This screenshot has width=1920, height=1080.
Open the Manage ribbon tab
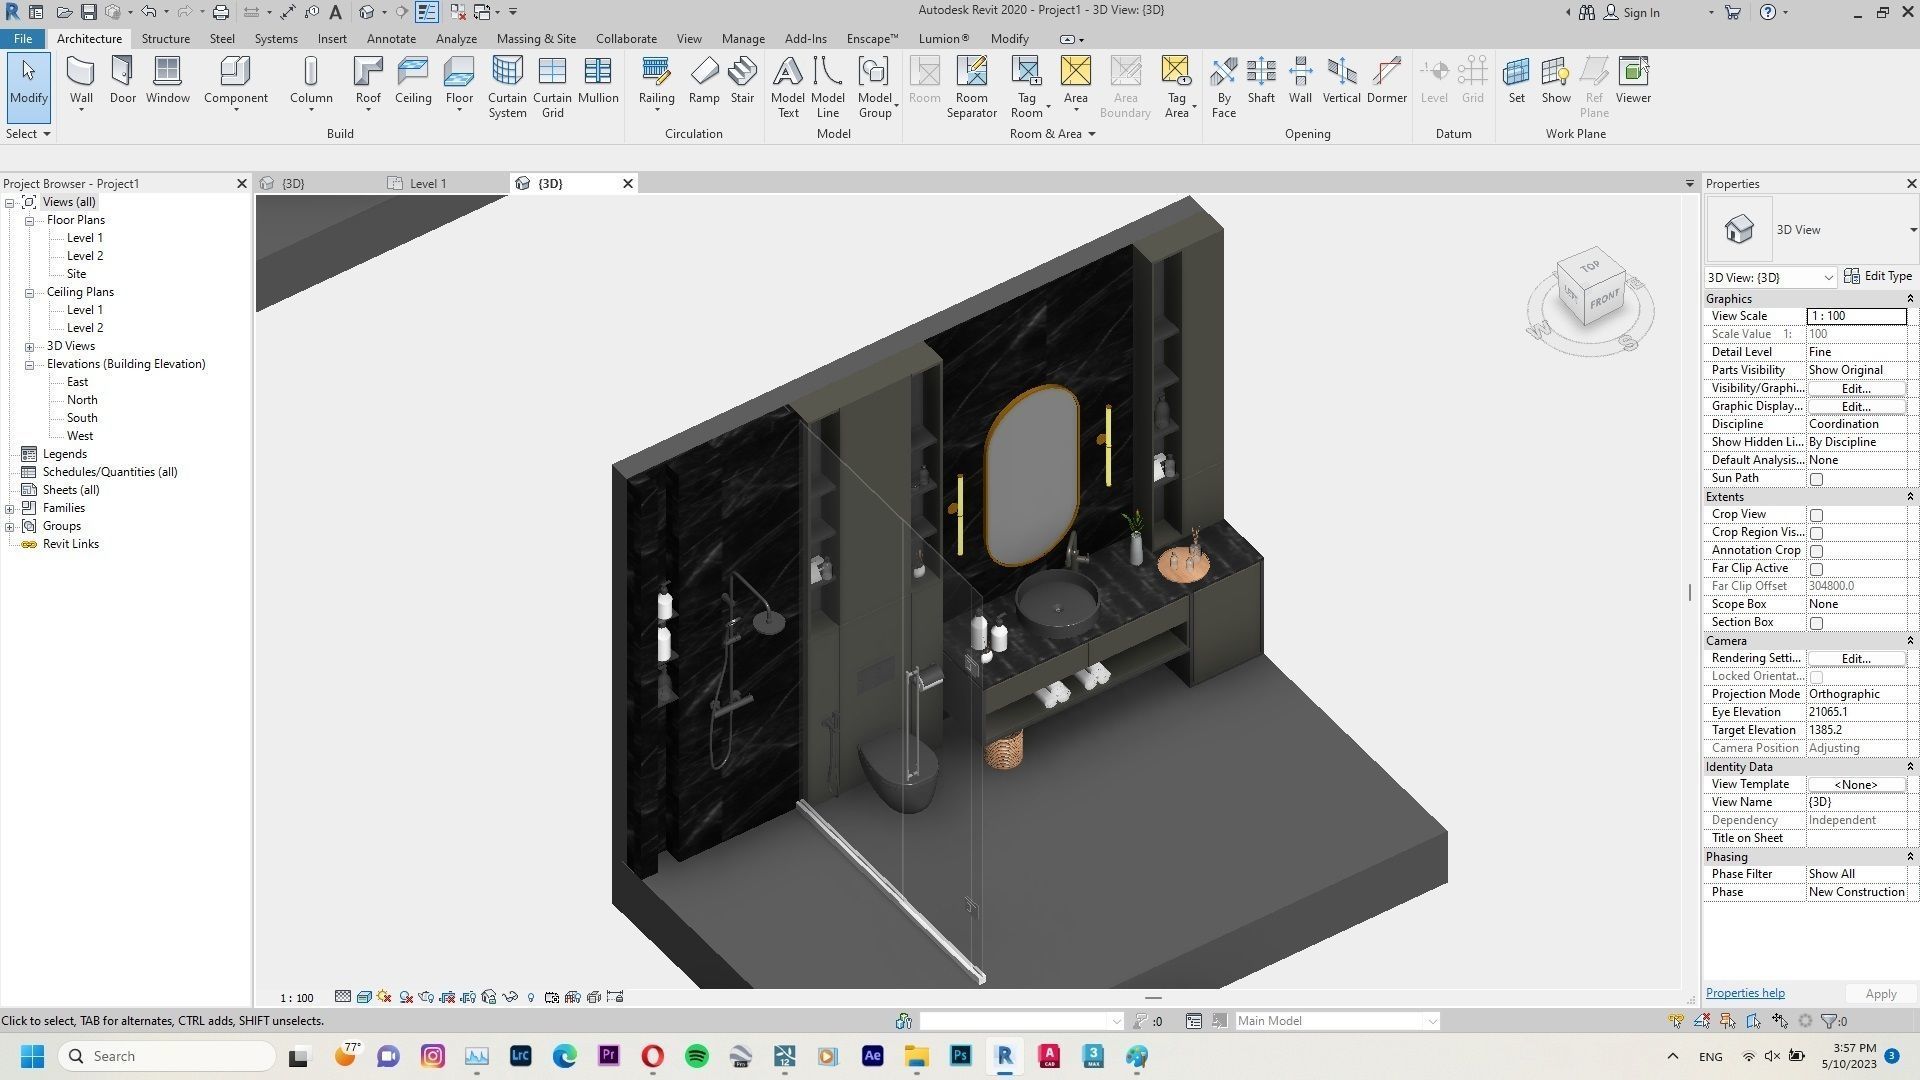click(743, 38)
